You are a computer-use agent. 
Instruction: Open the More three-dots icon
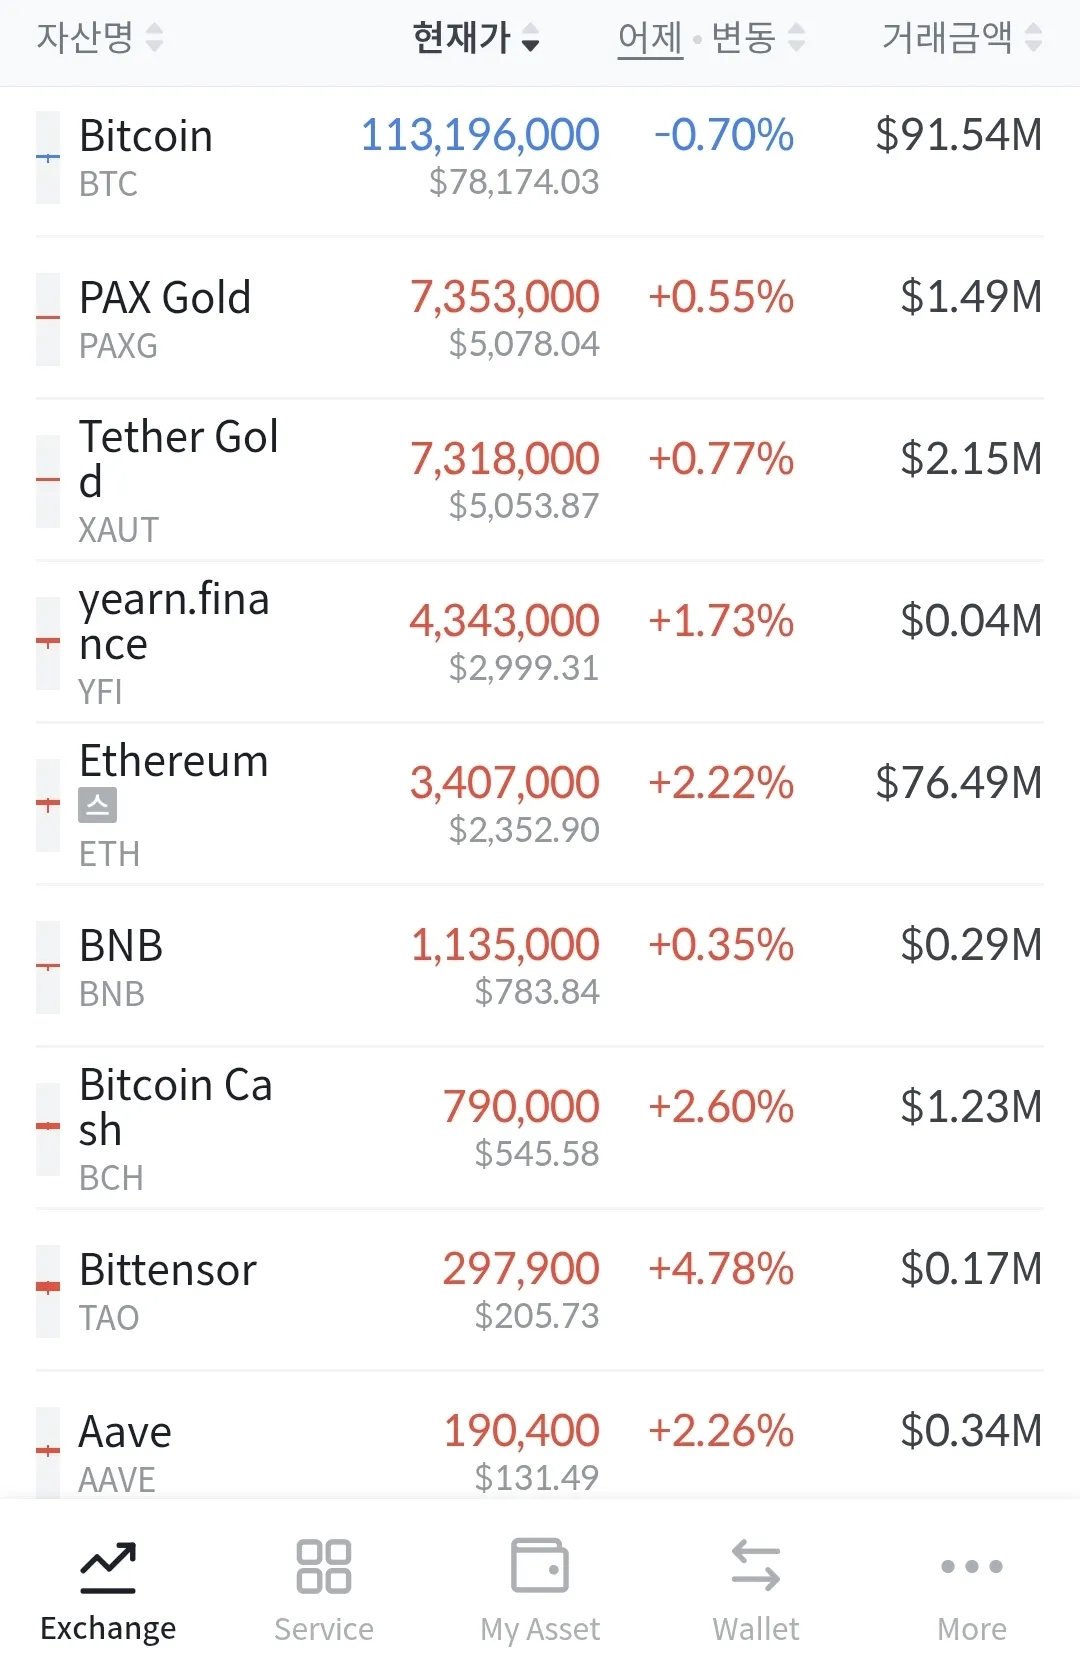[x=971, y=1566]
